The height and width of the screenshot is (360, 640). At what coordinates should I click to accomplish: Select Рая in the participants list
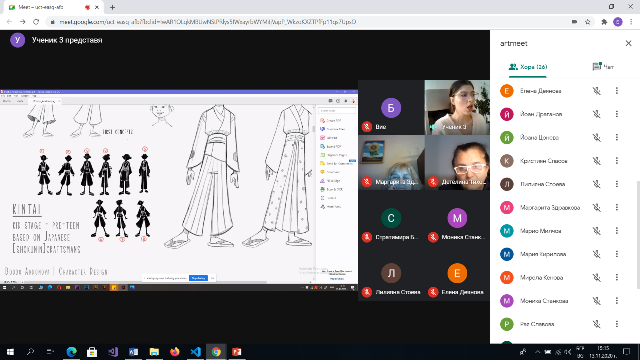[562, 324]
